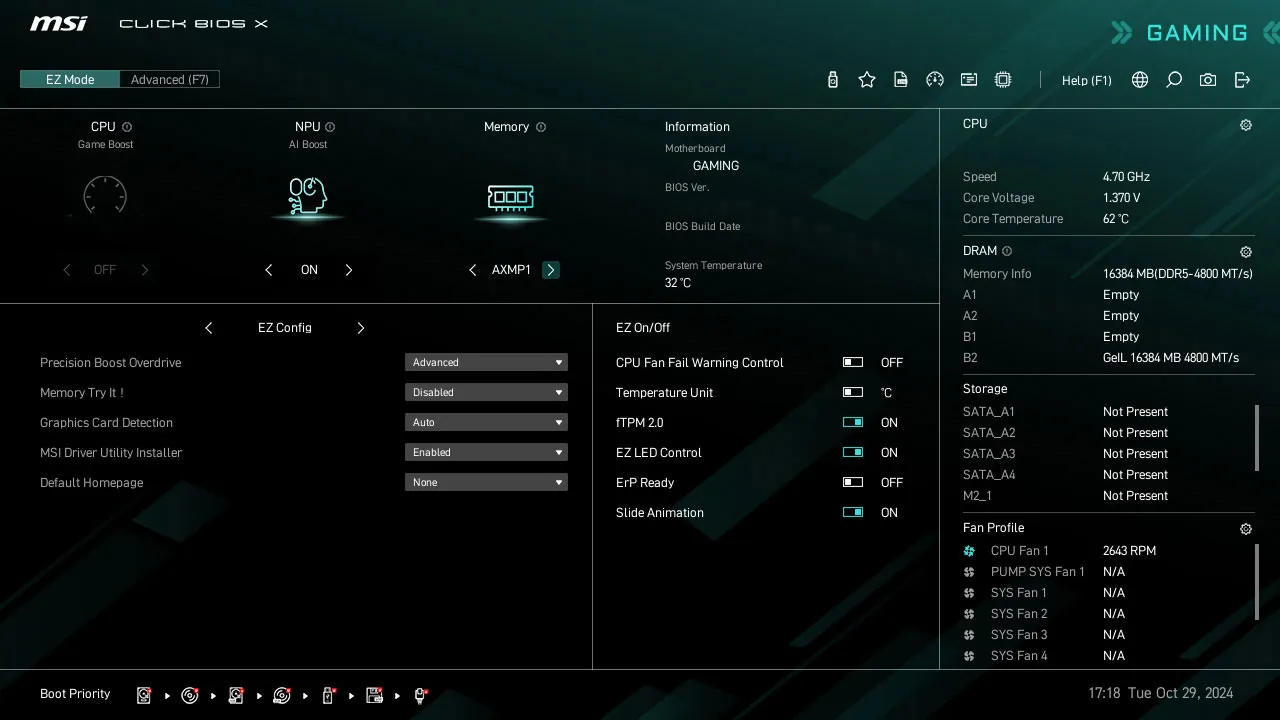Image resolution: width=1280 pixels, height=720 pixels.
Task: Click the CPU Fan 1 fan icon
Action: point(969,551)
